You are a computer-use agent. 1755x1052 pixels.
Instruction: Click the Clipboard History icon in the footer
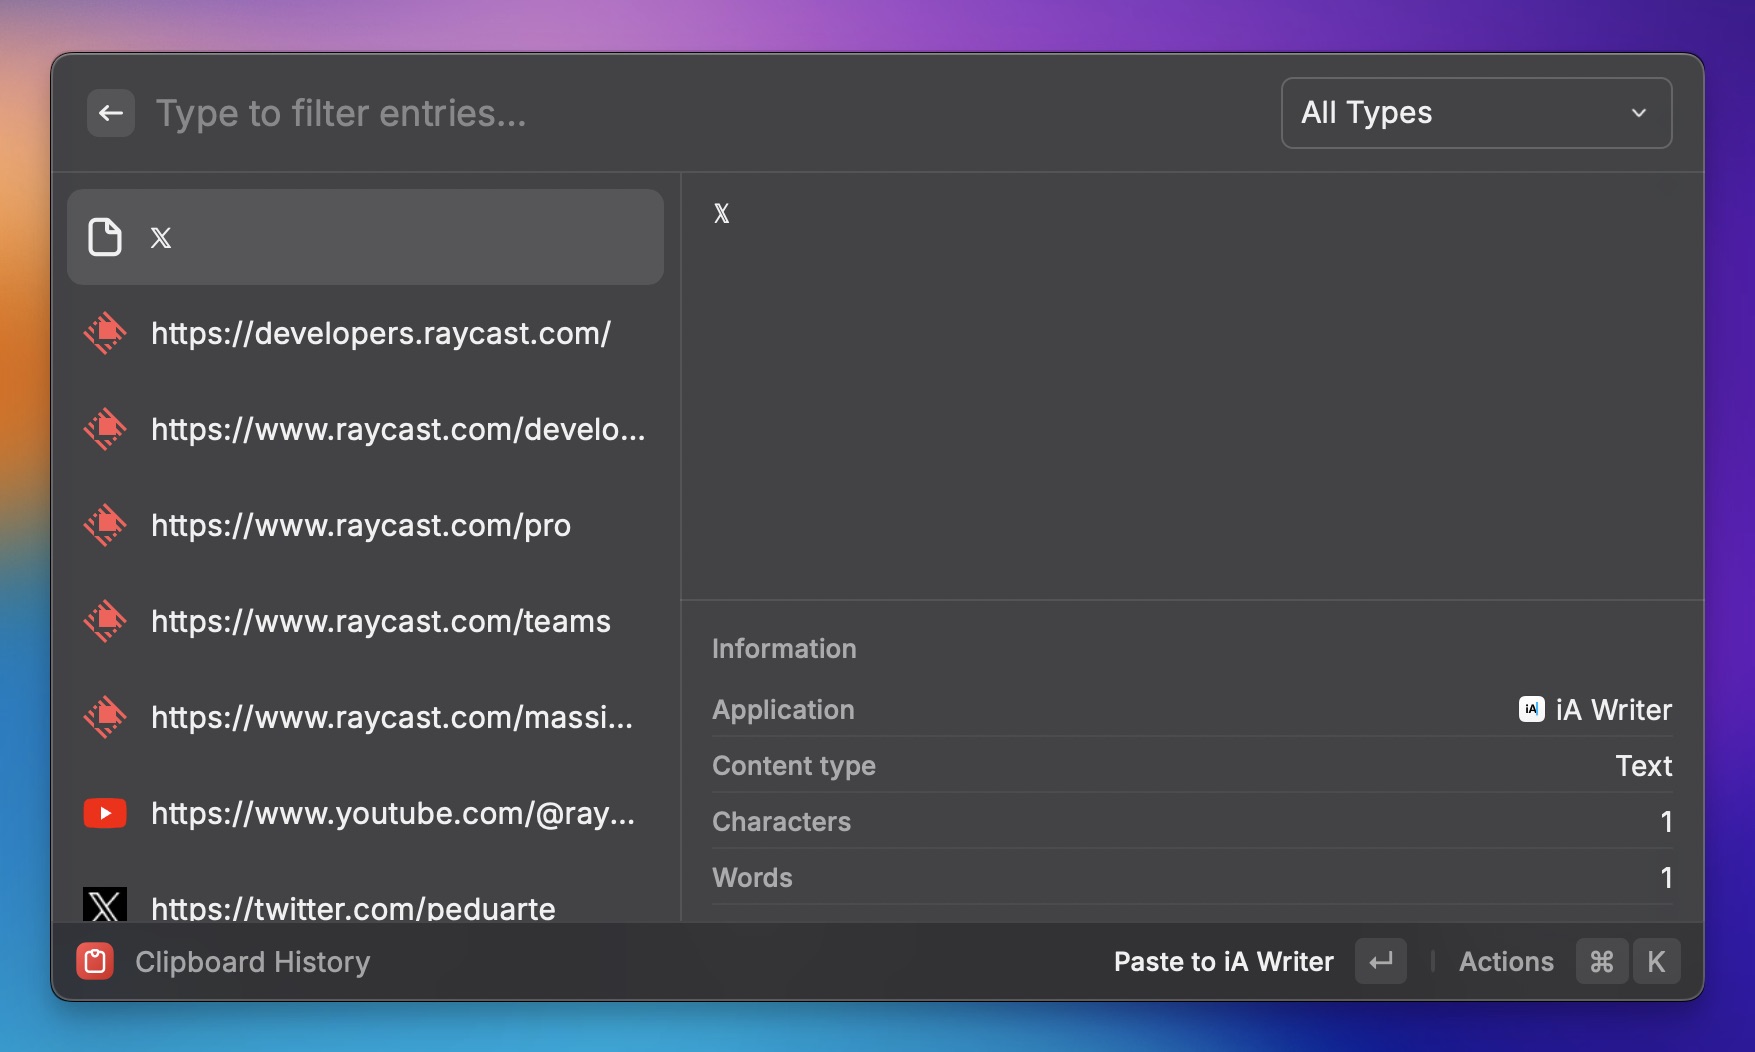[95, 961]
